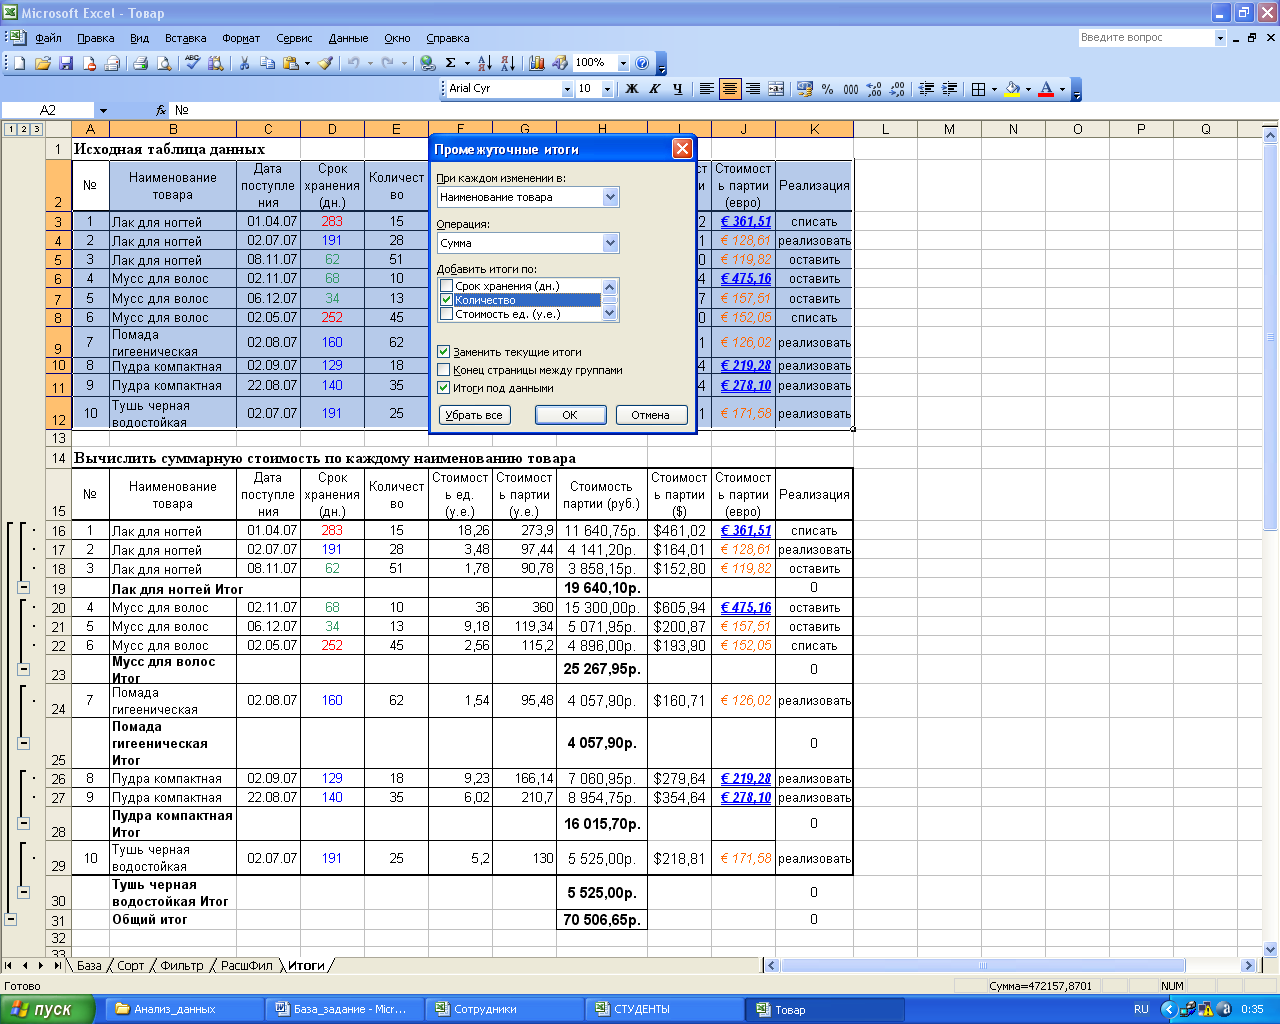Image resolution: width=1280 pixels, height=1024 pixels.
Task: Open 'Анализ_данных' folder from taskbar
Action: point(185,1009)
